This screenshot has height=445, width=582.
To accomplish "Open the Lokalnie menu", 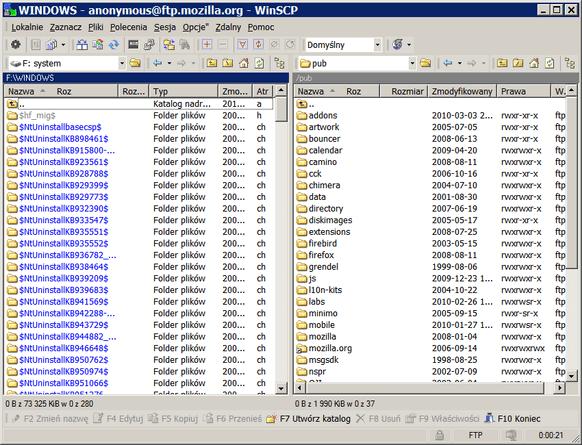I will 27,27.
